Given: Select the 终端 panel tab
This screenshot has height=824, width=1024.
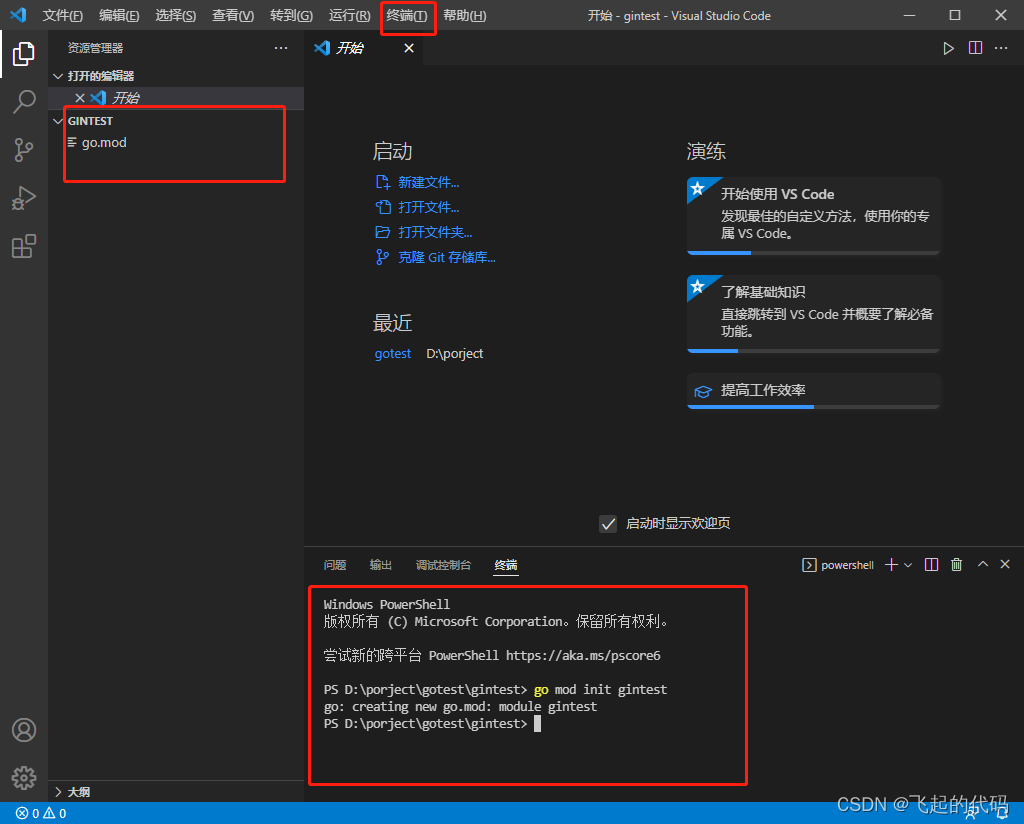Looking at the screenshot, I should click(x=506, y=565).
